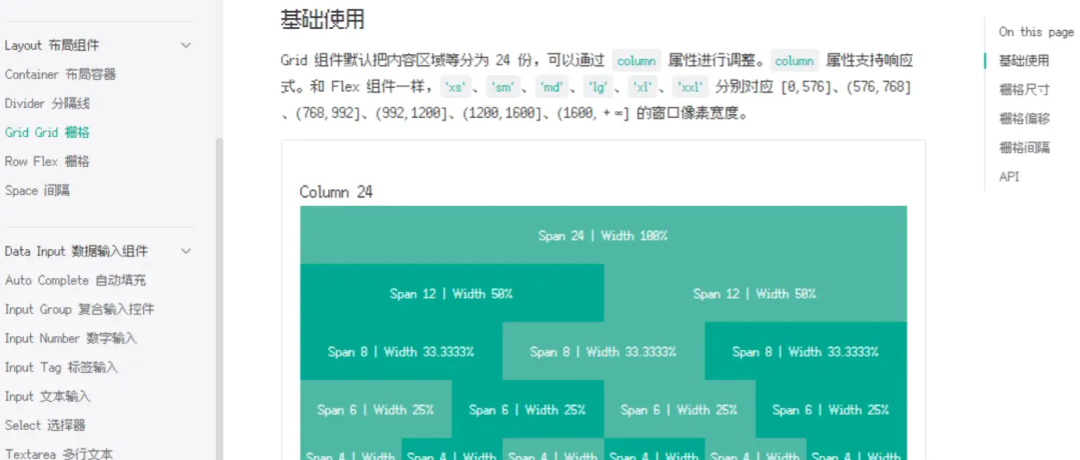
Task: Click the Layout 布局组件 group title
Action: coord(52,45)
